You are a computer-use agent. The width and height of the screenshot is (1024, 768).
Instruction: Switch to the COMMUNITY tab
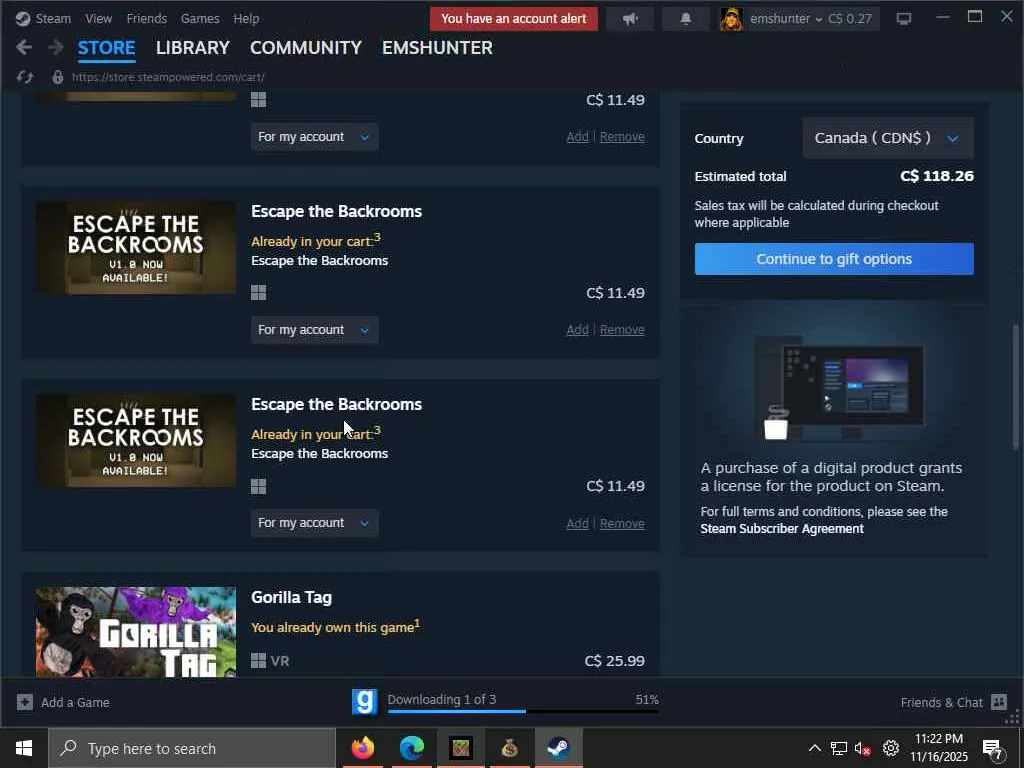306,48
